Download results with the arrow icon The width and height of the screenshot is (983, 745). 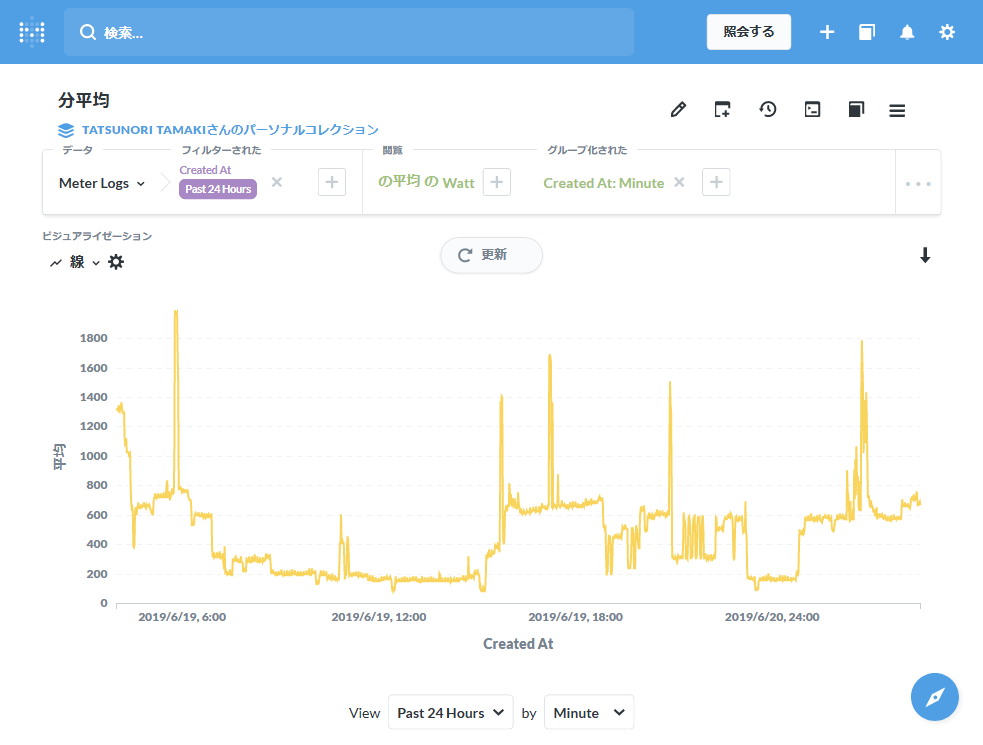point(925,255)
